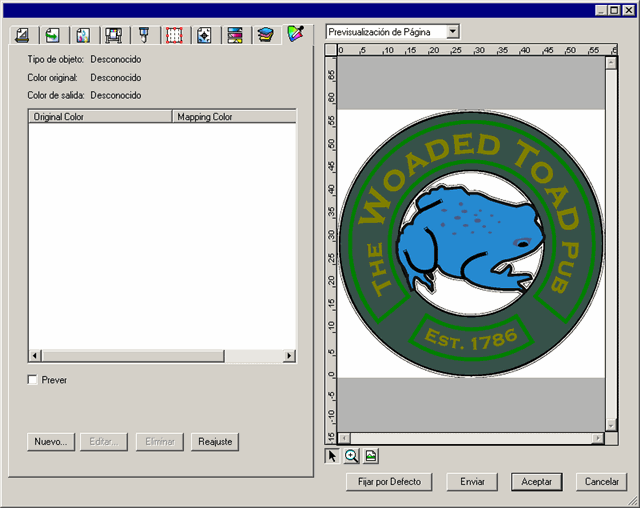Click preview vertical scroll down arrow
This screenshot has width=640, height=508.
[x=611, y=425]
